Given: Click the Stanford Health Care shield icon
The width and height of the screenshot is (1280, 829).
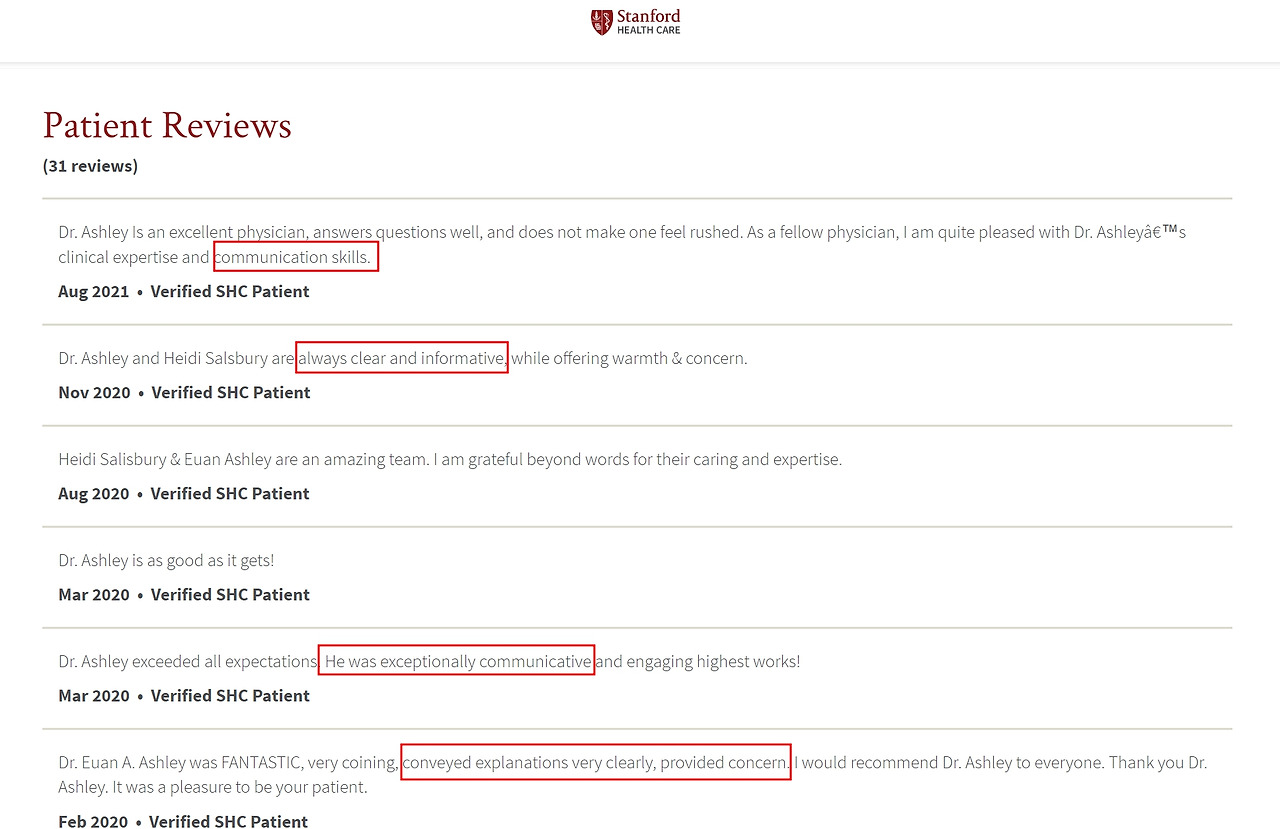Looking at the screenshot, I should [601, 22].
